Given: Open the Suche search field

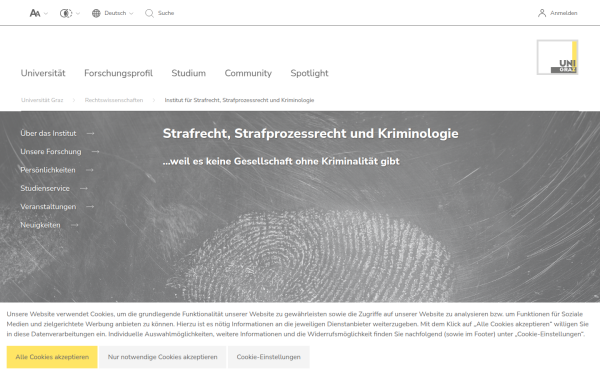Looking at the screenshot, I should [x=166, y=13].
